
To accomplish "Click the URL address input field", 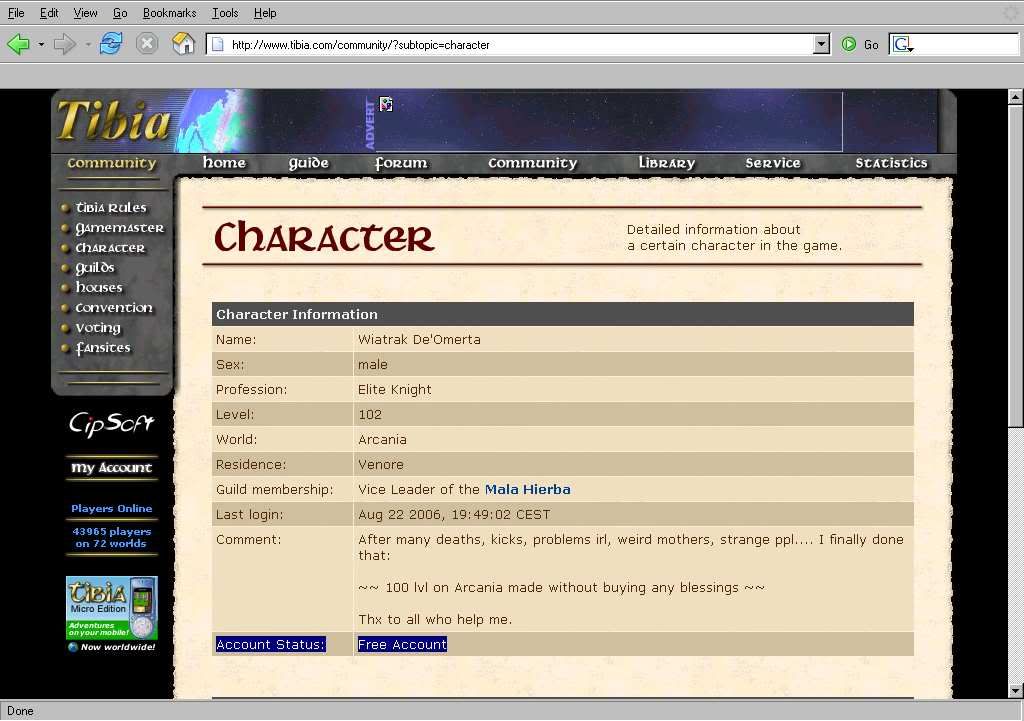I will tap(511, 44).
